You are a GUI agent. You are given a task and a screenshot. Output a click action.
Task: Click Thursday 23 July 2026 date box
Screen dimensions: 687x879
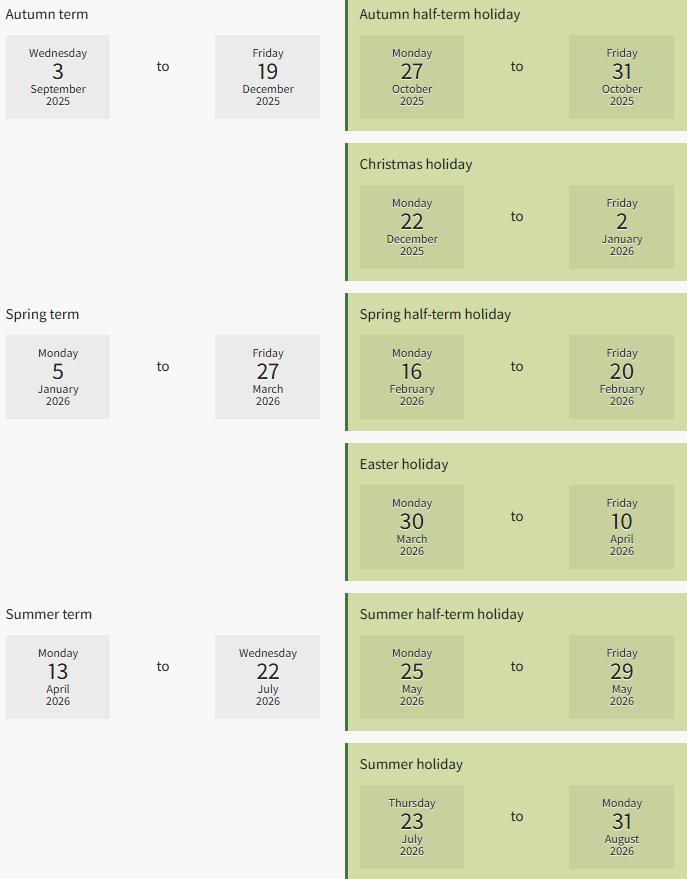click(412, 827)
